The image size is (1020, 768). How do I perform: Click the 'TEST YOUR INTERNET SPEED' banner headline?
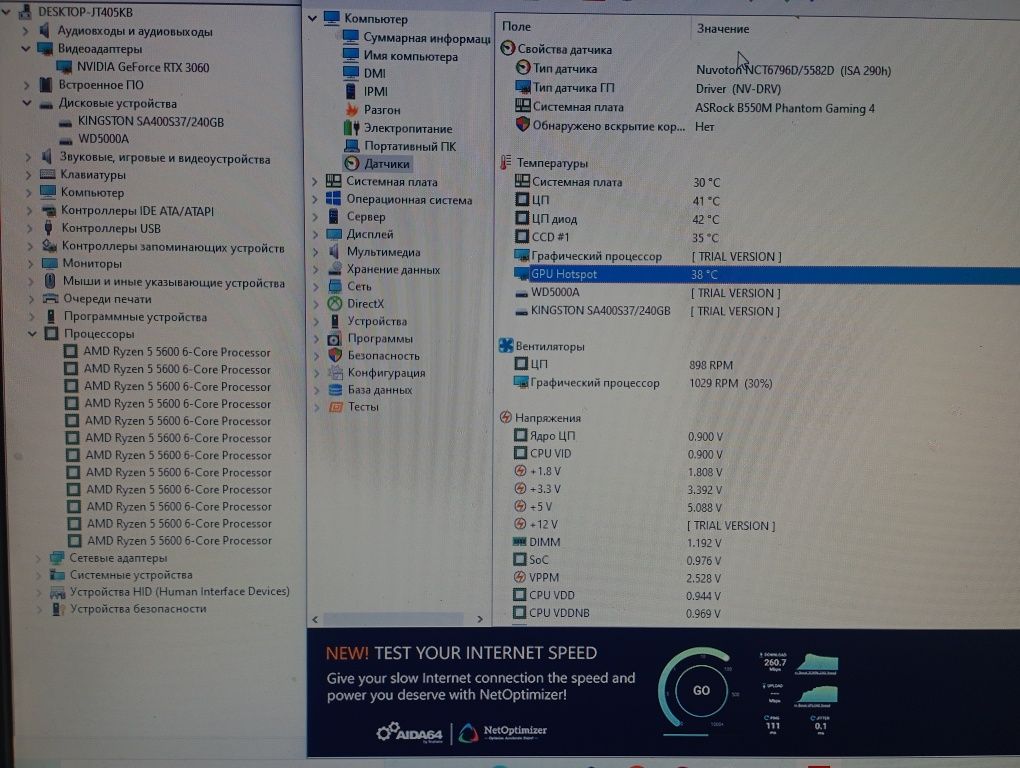486,653
